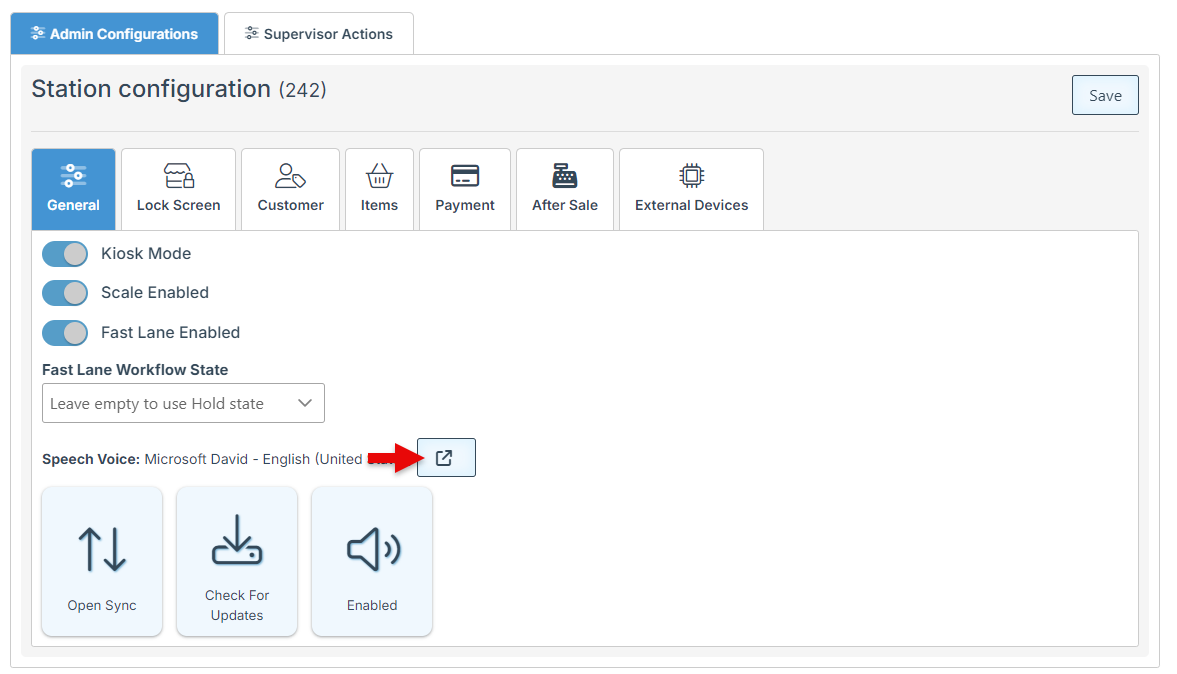
Task: Toggle the Kiosk Mode switch
Action: 65,254
